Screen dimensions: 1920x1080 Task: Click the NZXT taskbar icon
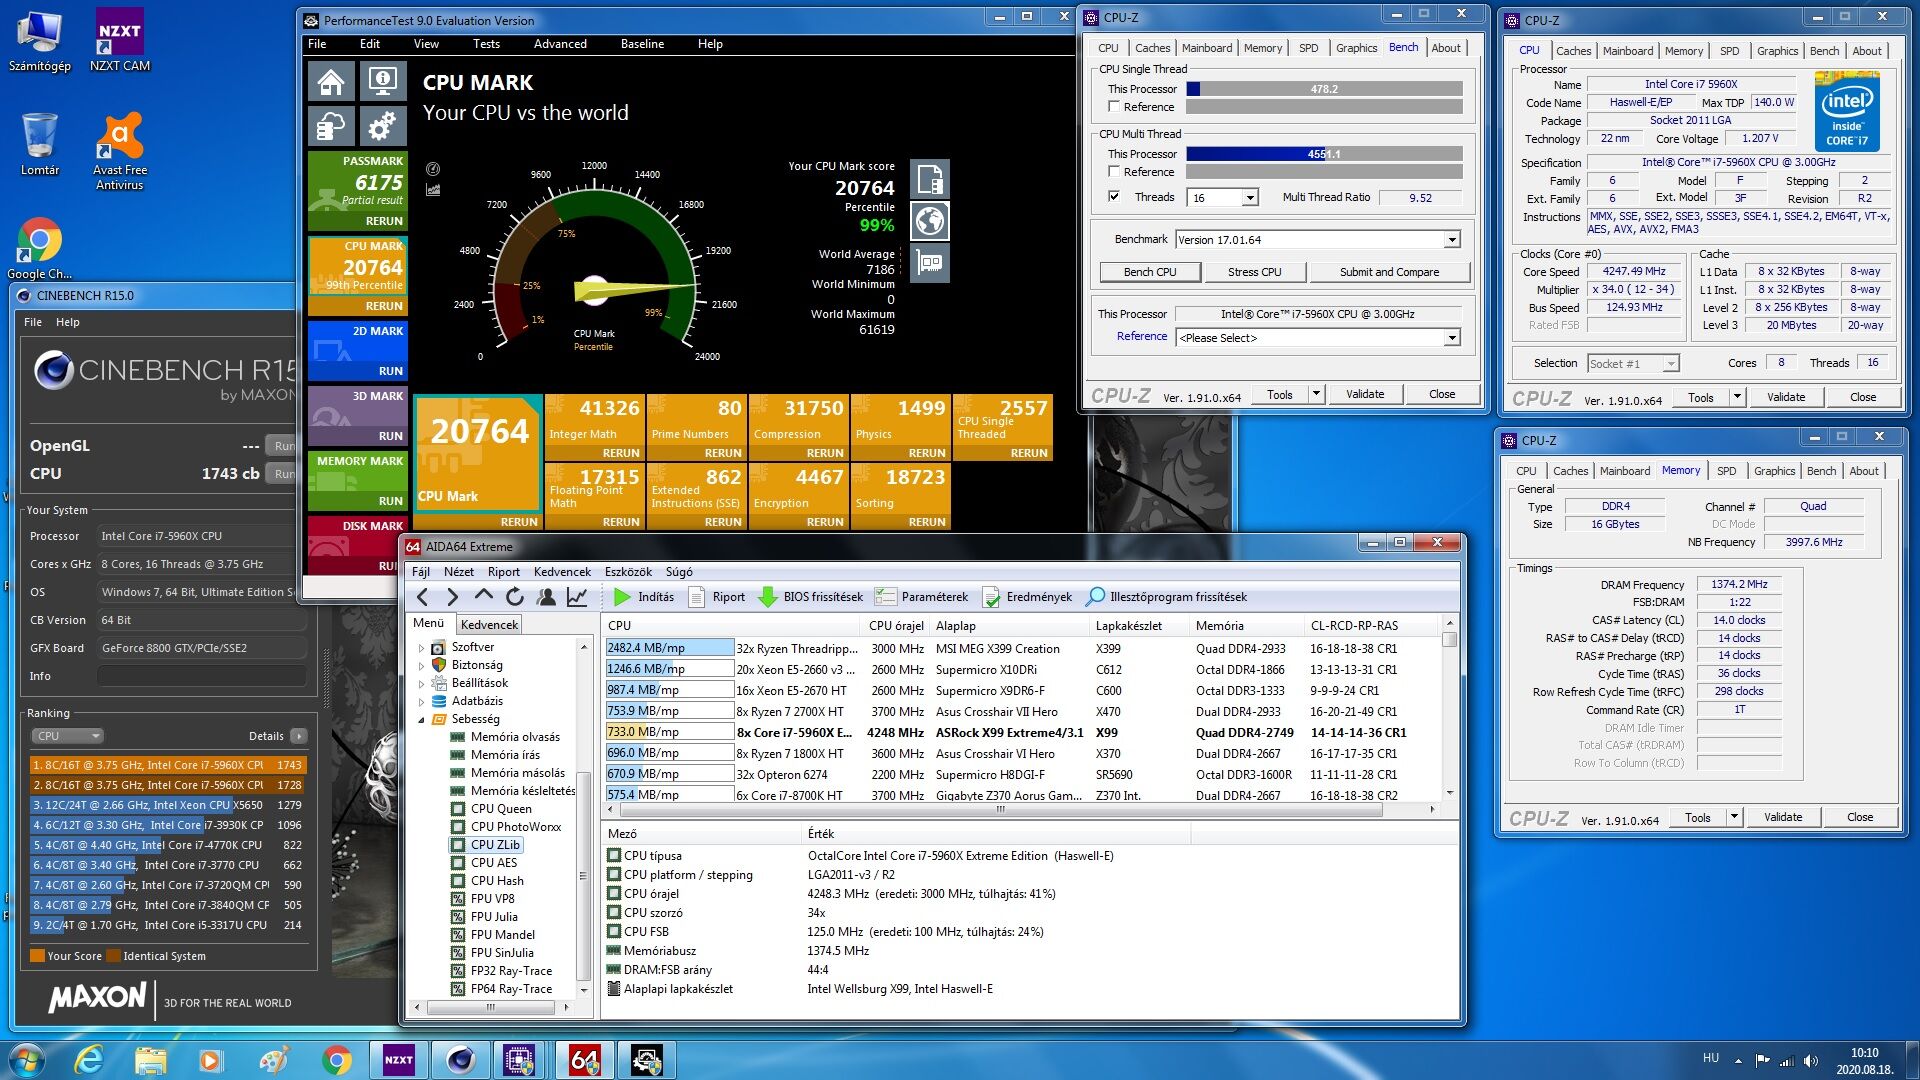(398, 1060)
